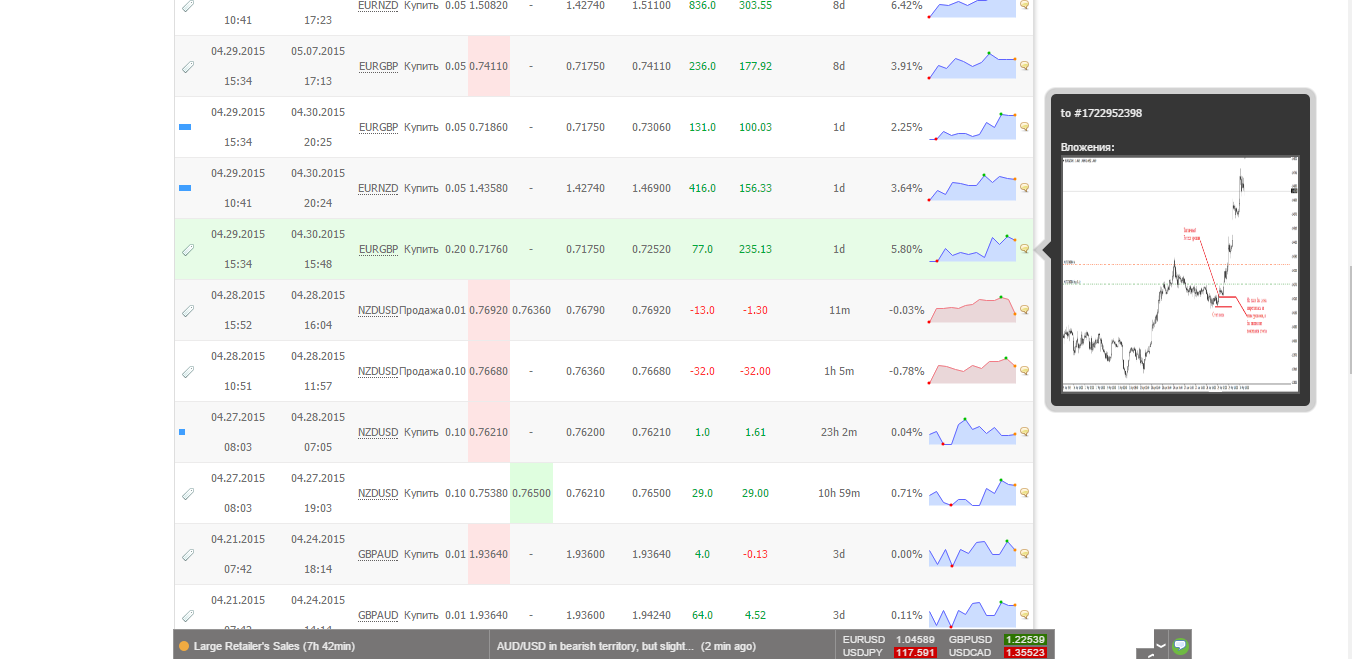Open the comment bubble on the -0.03% row
The height and width of the screenshot is (659, 1352).
pos(1024,310)
